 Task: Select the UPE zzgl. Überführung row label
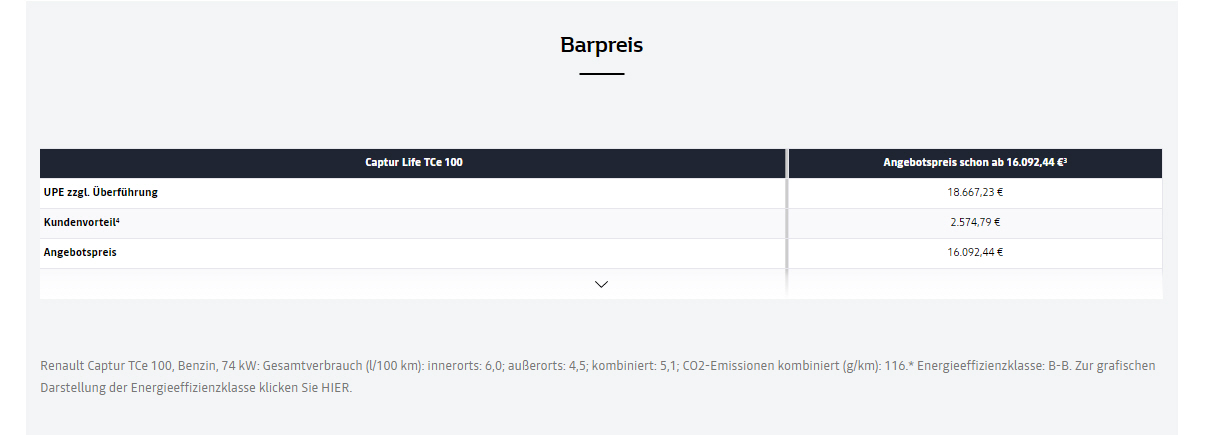click(x=100, y=192)
